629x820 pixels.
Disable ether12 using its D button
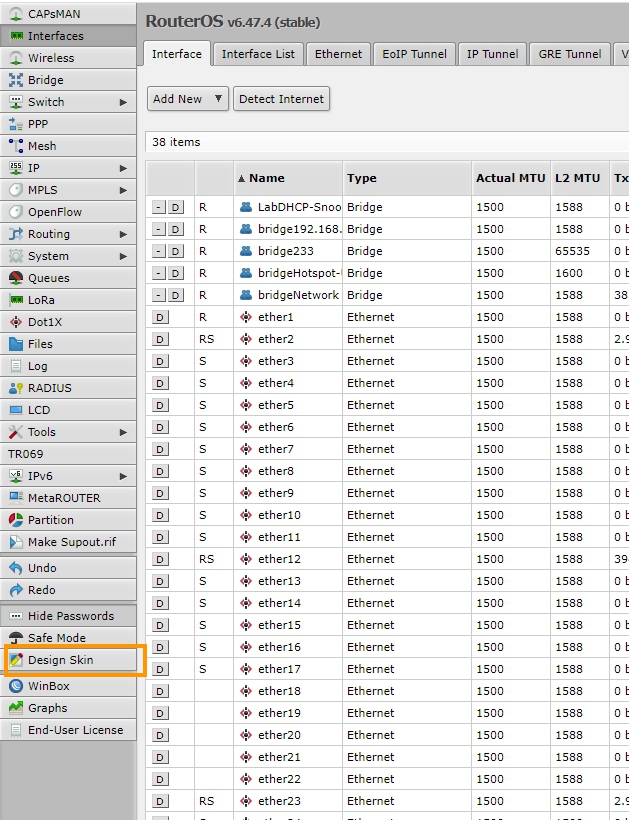click(x=160, y=559)
